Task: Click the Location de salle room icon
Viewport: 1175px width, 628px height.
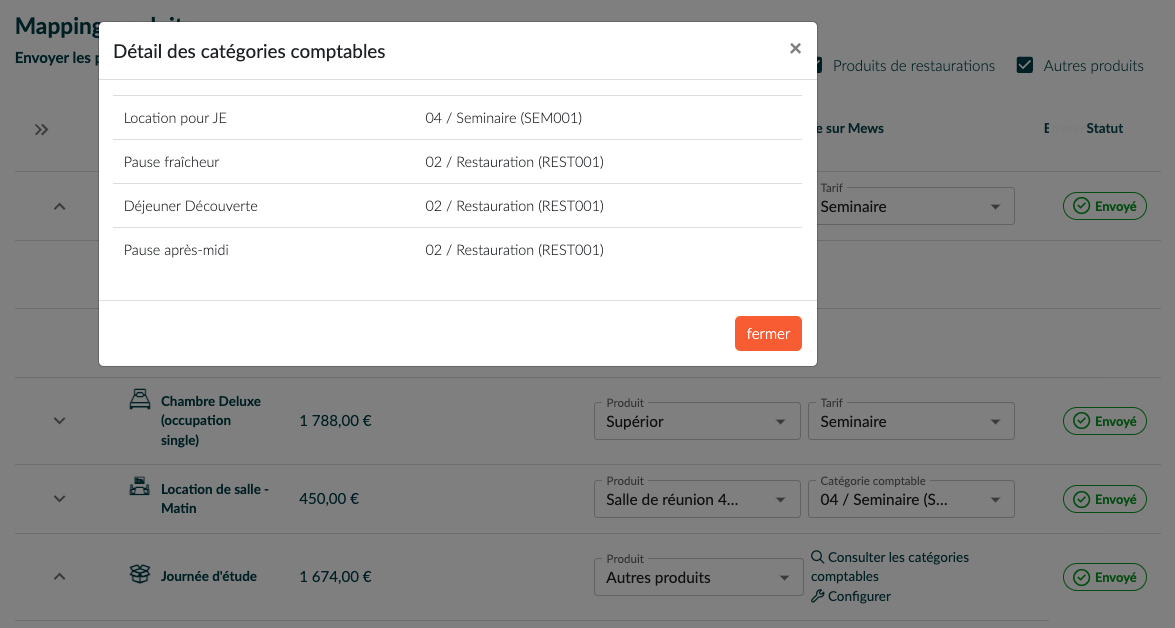Action: tap(140, 488)
